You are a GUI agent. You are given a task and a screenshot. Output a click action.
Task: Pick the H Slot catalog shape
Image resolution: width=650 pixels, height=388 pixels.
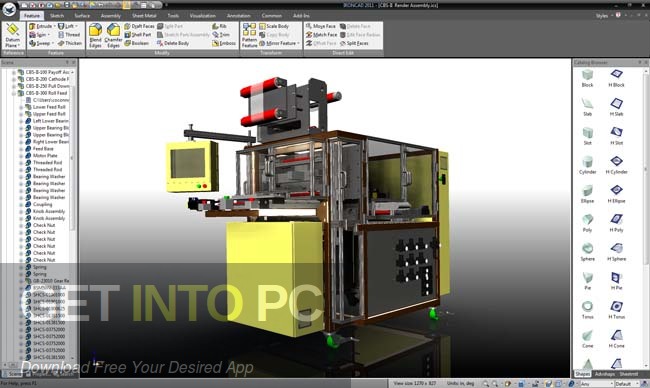tap(616, 136)
